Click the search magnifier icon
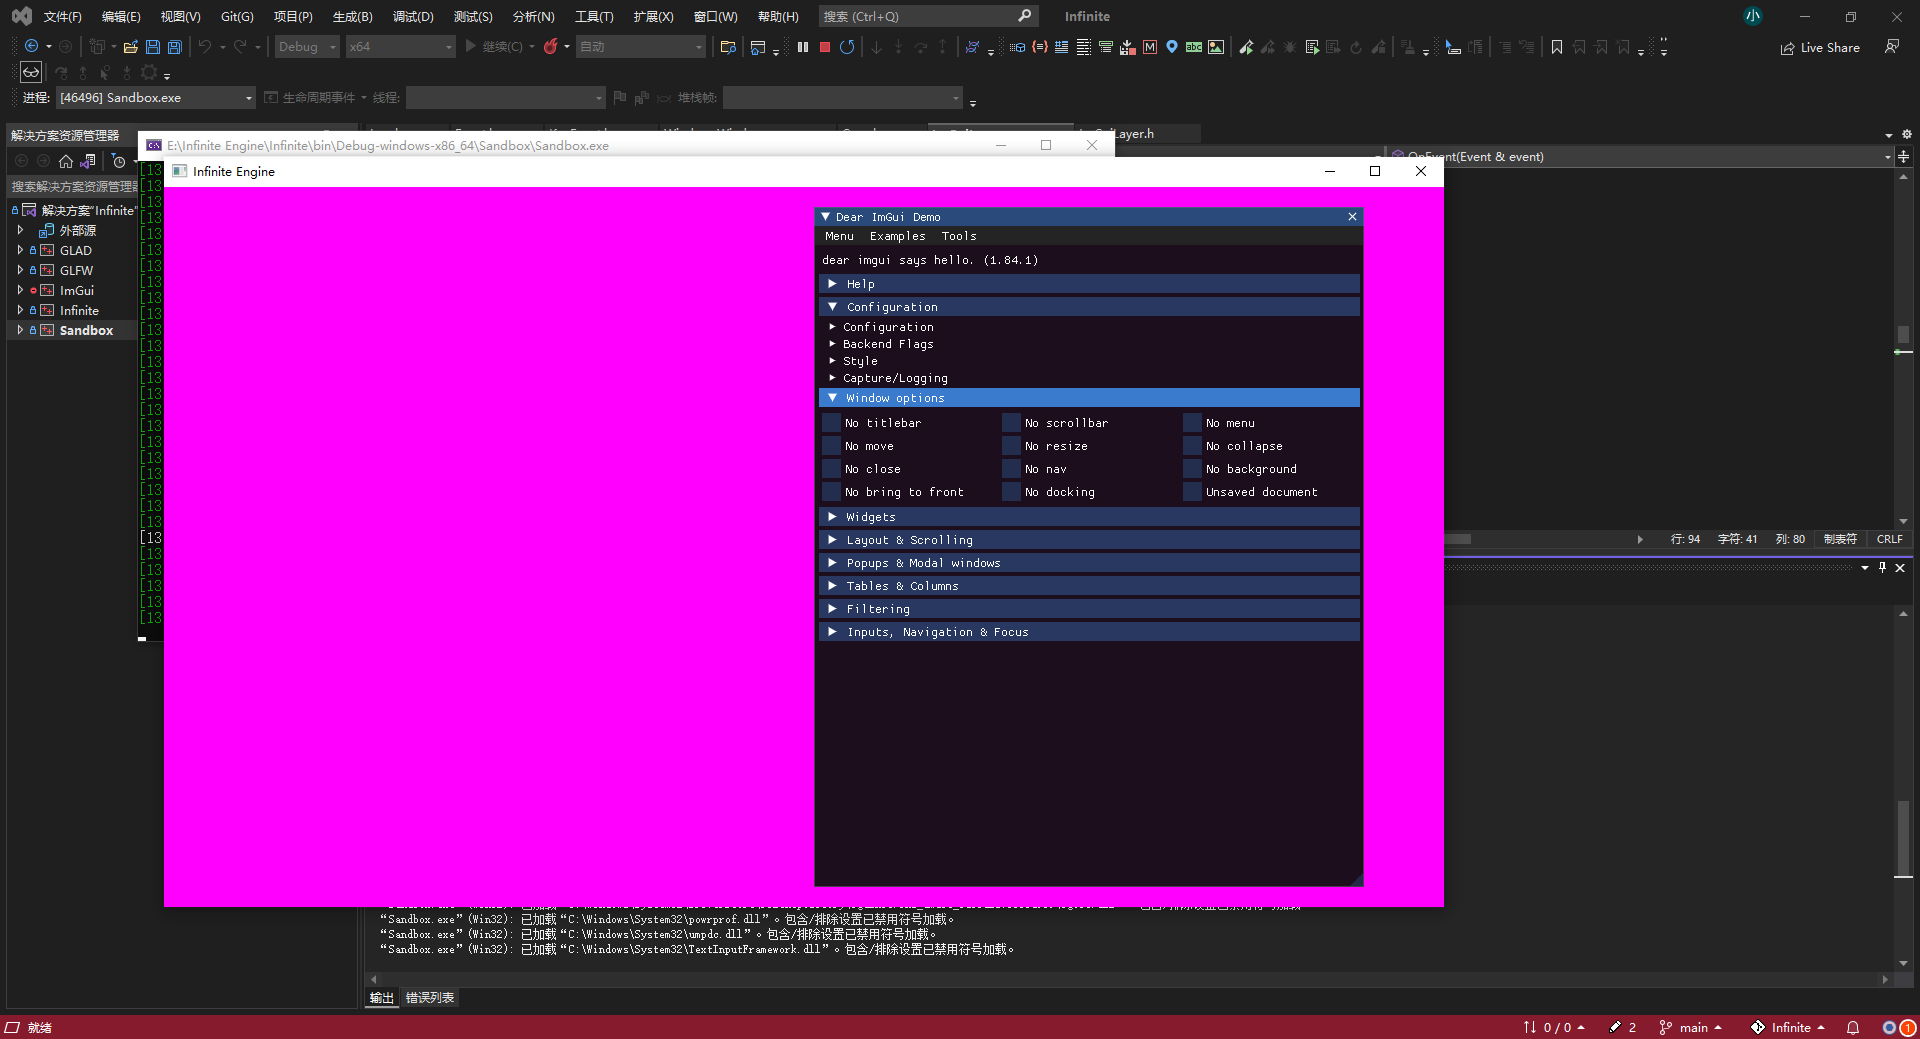The image size is (1920, 1039). tap(1025, 16)
